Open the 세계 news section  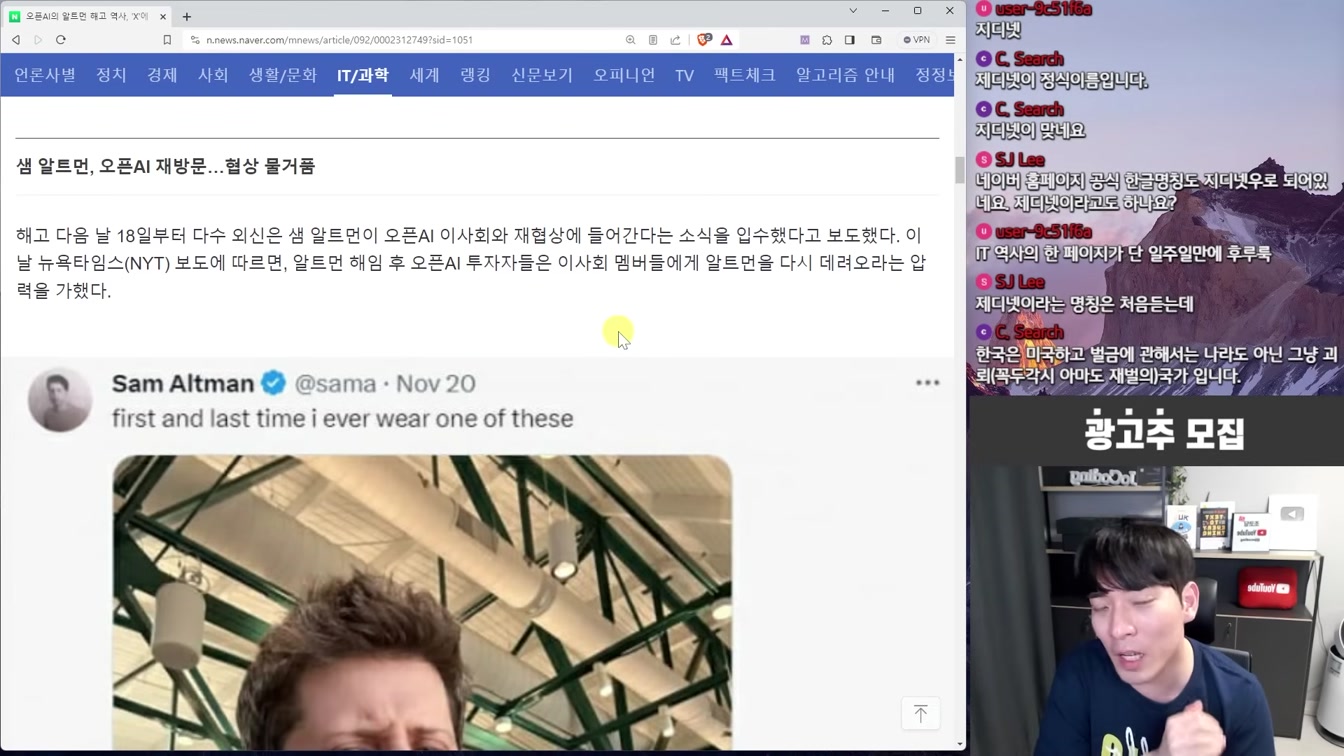tap(424, 75)
